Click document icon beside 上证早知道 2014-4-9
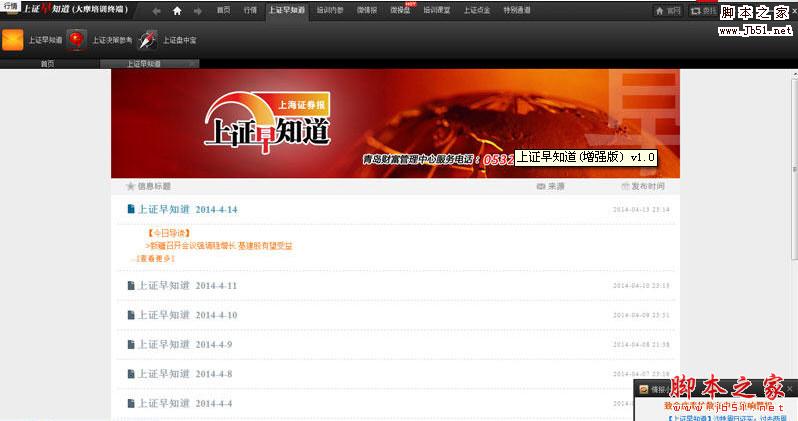Screen dimensions: 798x421 click(x=131, y=344)
